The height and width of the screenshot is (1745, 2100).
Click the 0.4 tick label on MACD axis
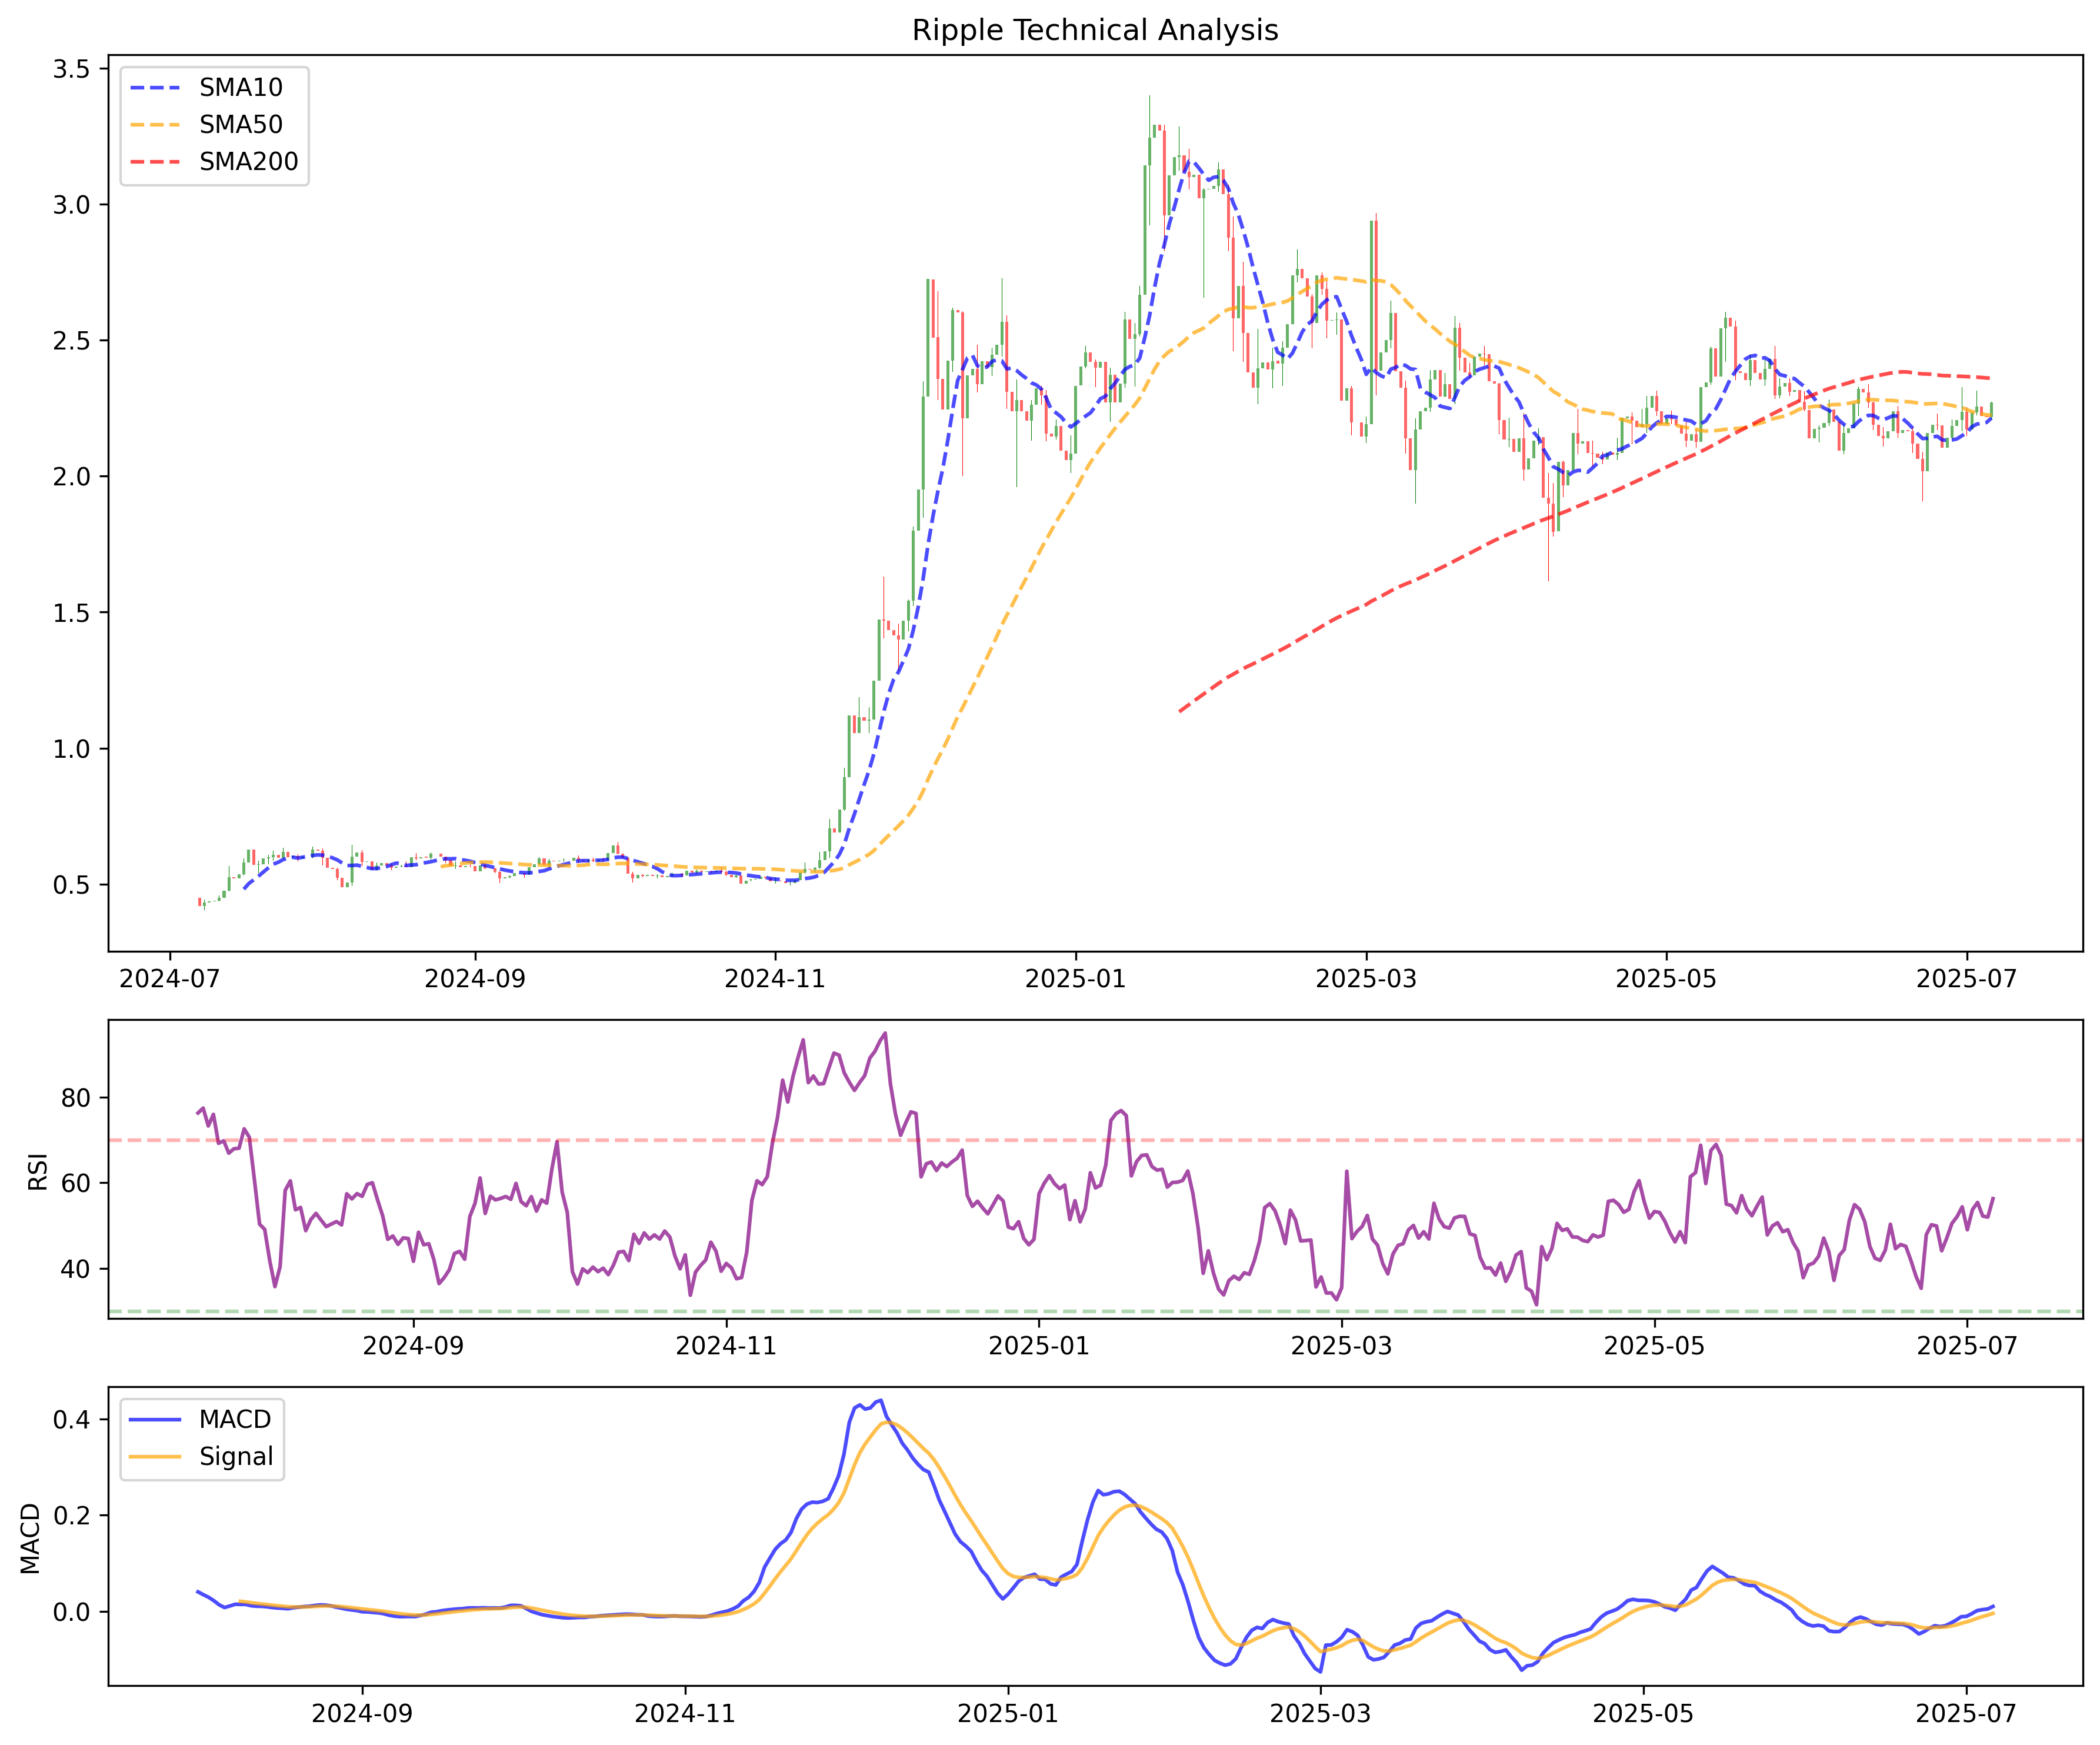coord(71,1420)
